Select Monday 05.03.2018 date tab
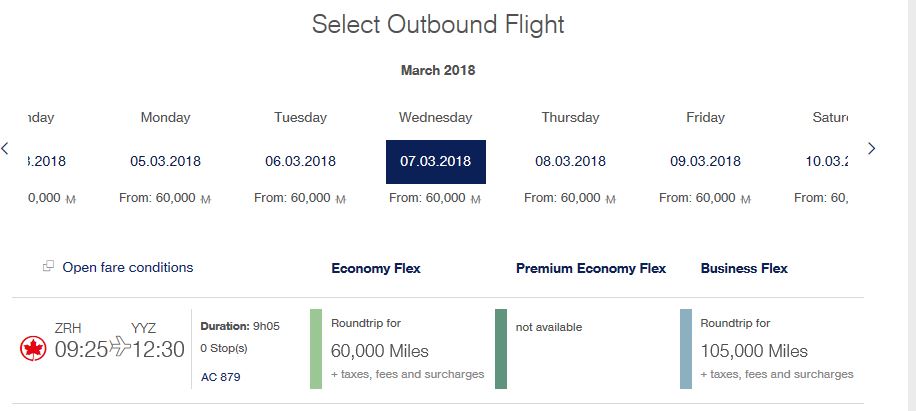This screenshot has width=916, height=411. pos(165,161)
